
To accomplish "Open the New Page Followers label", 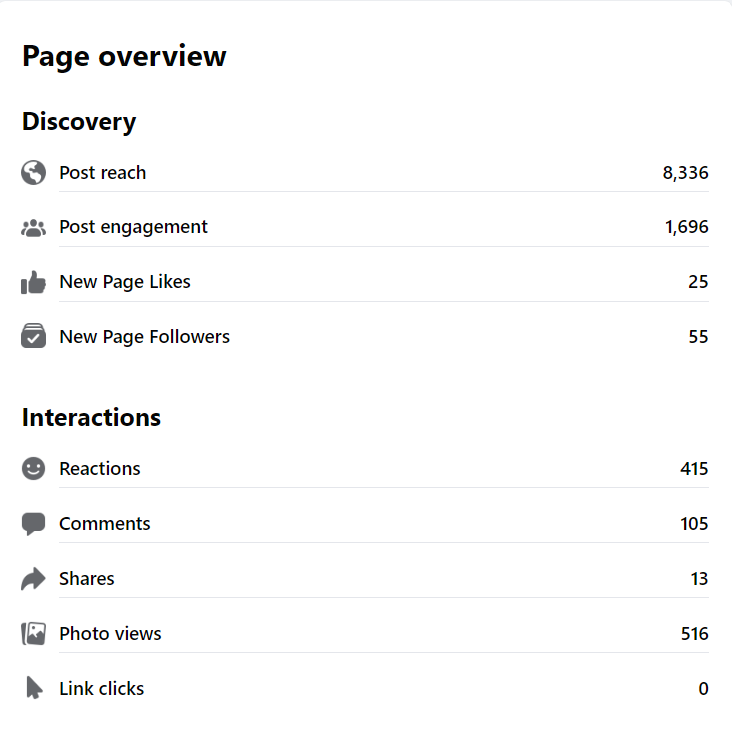I will (x=144, y=337).
